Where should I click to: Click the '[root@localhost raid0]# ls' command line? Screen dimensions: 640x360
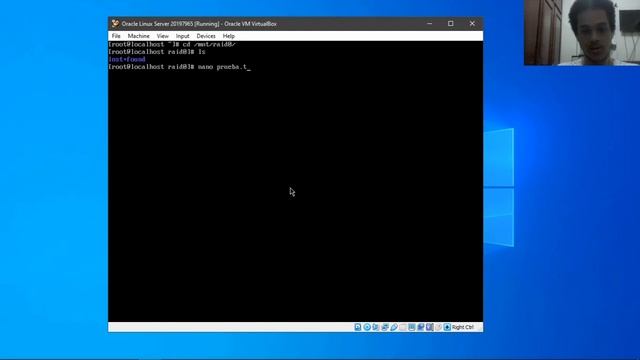tap(157, 52)
